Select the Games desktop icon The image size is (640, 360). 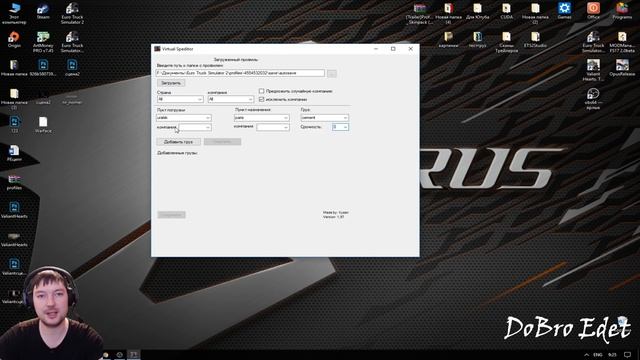click(x=564, y=11)
